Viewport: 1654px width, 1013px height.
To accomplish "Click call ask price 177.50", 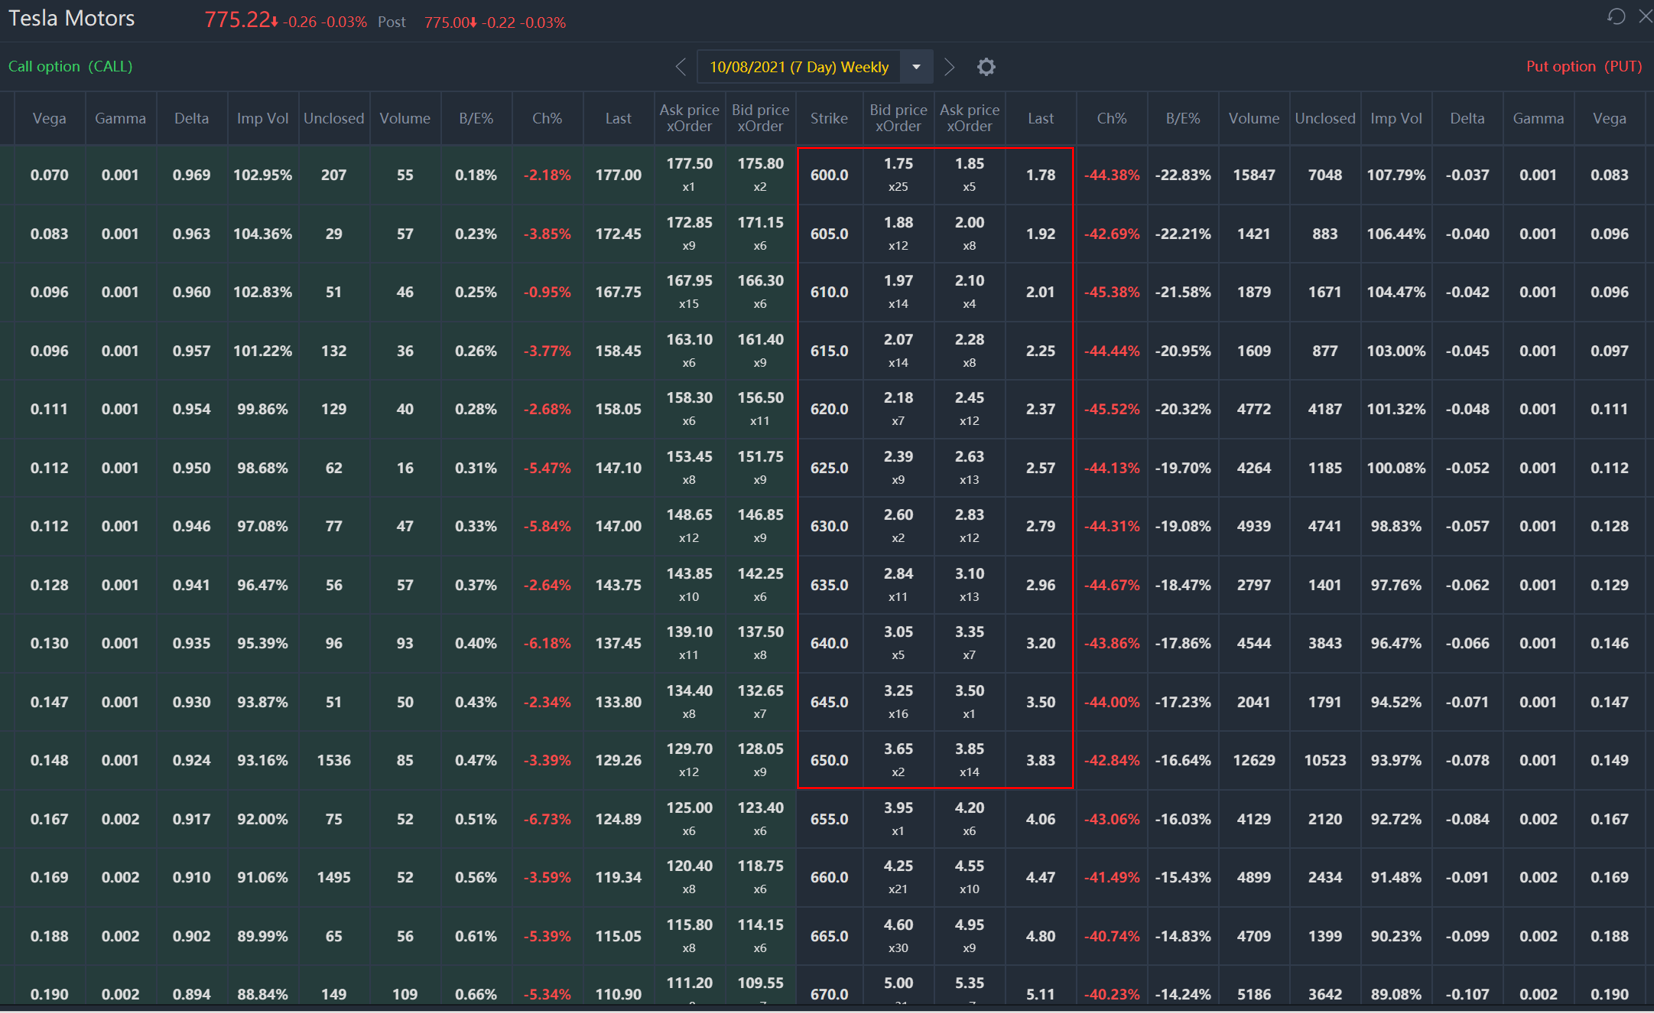I will coord(689,164).
